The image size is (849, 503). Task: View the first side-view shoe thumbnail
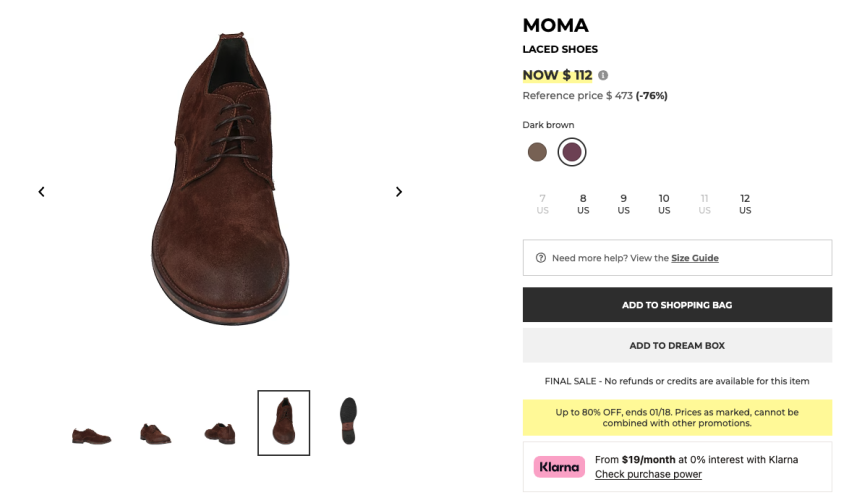pyautogui.click(x=92, y=434)
